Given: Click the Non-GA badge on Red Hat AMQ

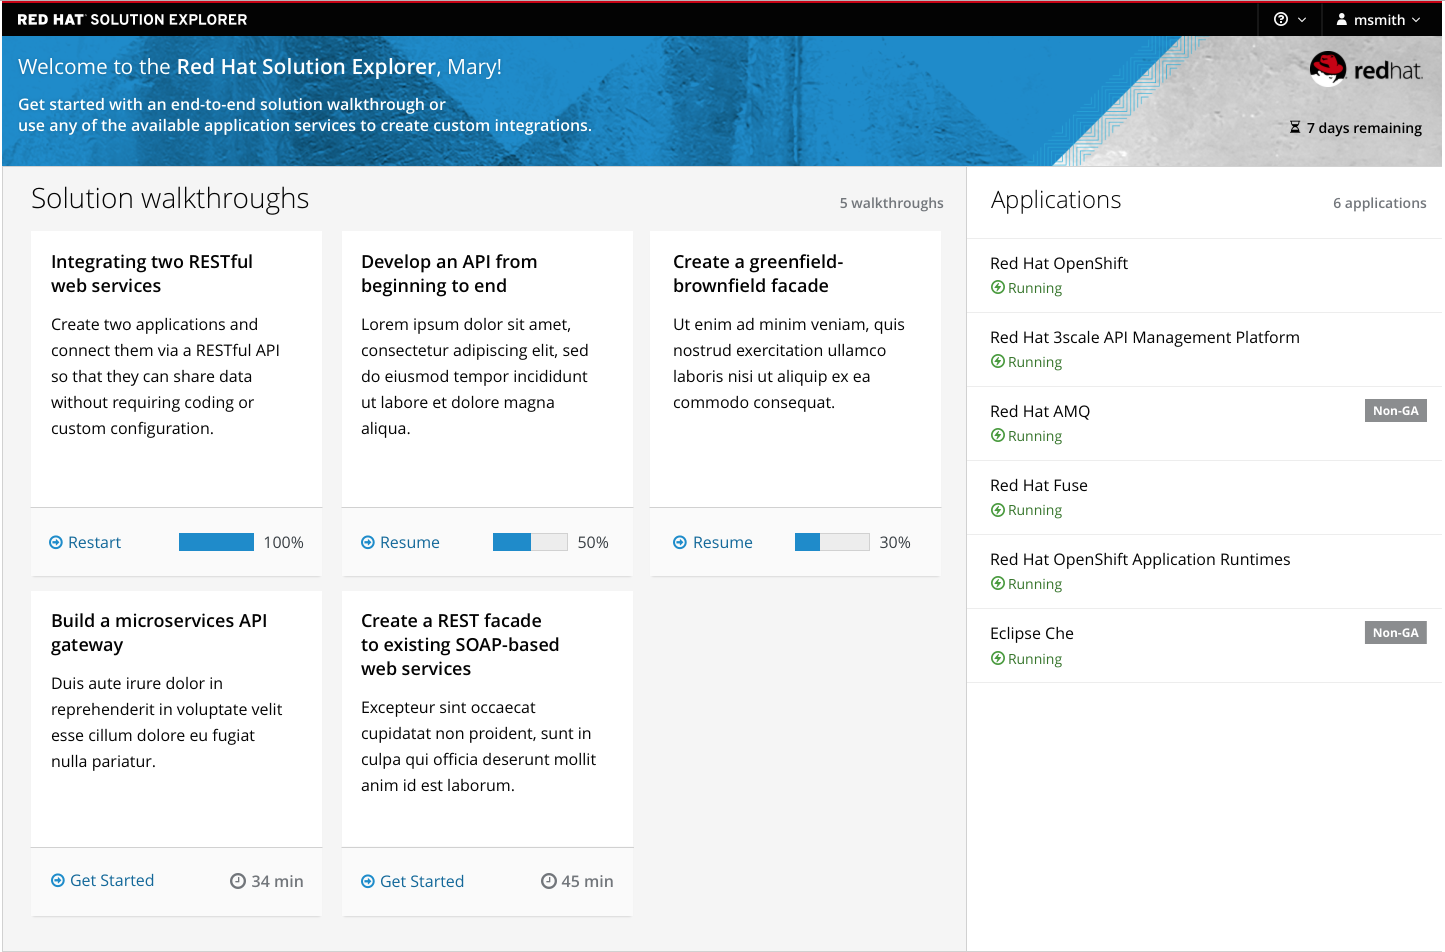Looking at the screenshot, I should click(x=1396, y=411).
